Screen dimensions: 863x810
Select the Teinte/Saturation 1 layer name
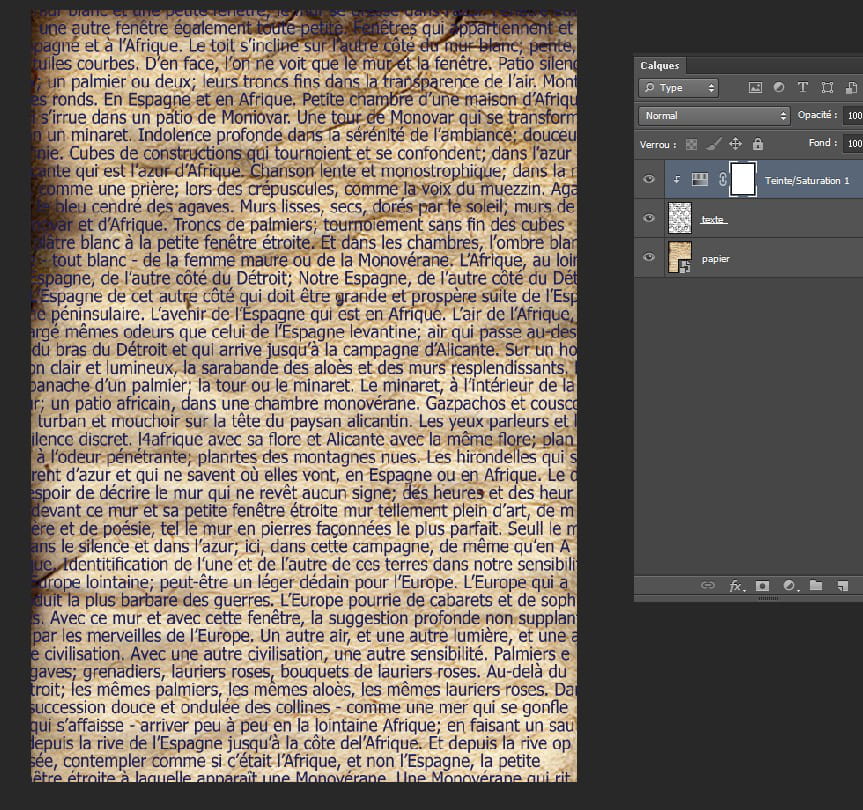click(807, 180)
